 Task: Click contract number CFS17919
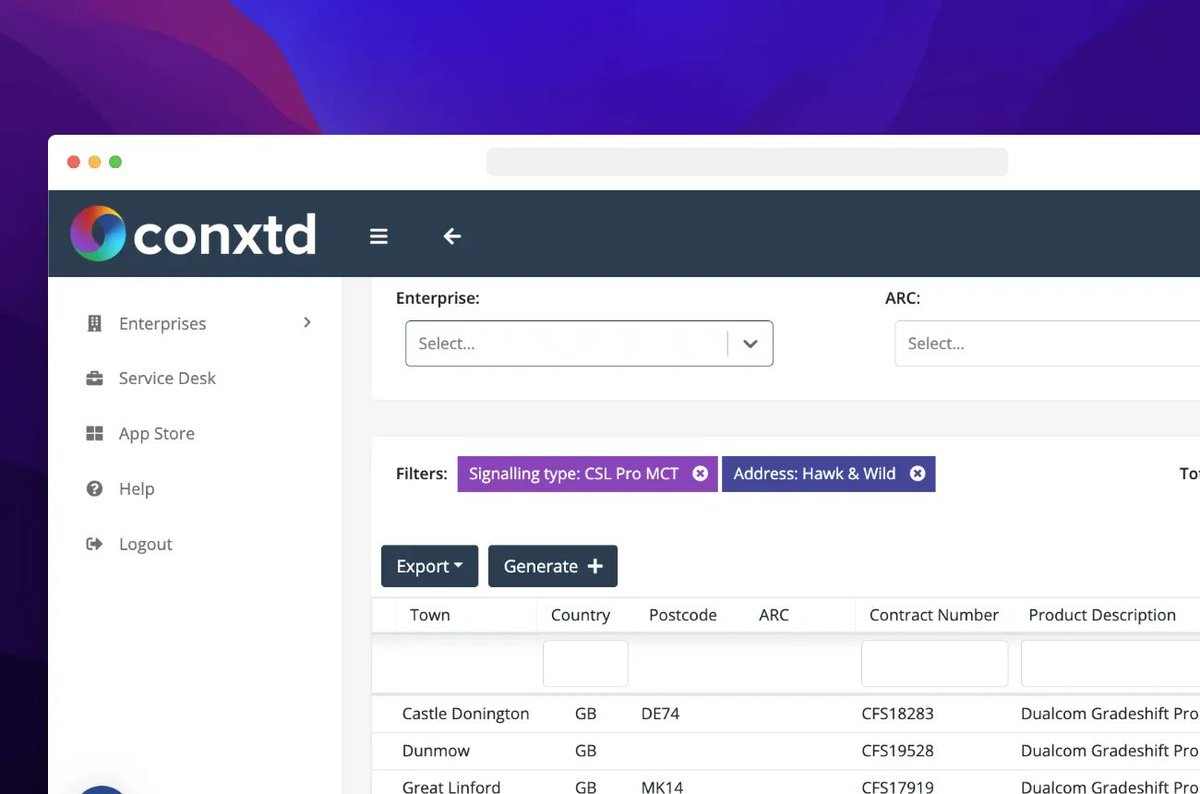[898, 787]
